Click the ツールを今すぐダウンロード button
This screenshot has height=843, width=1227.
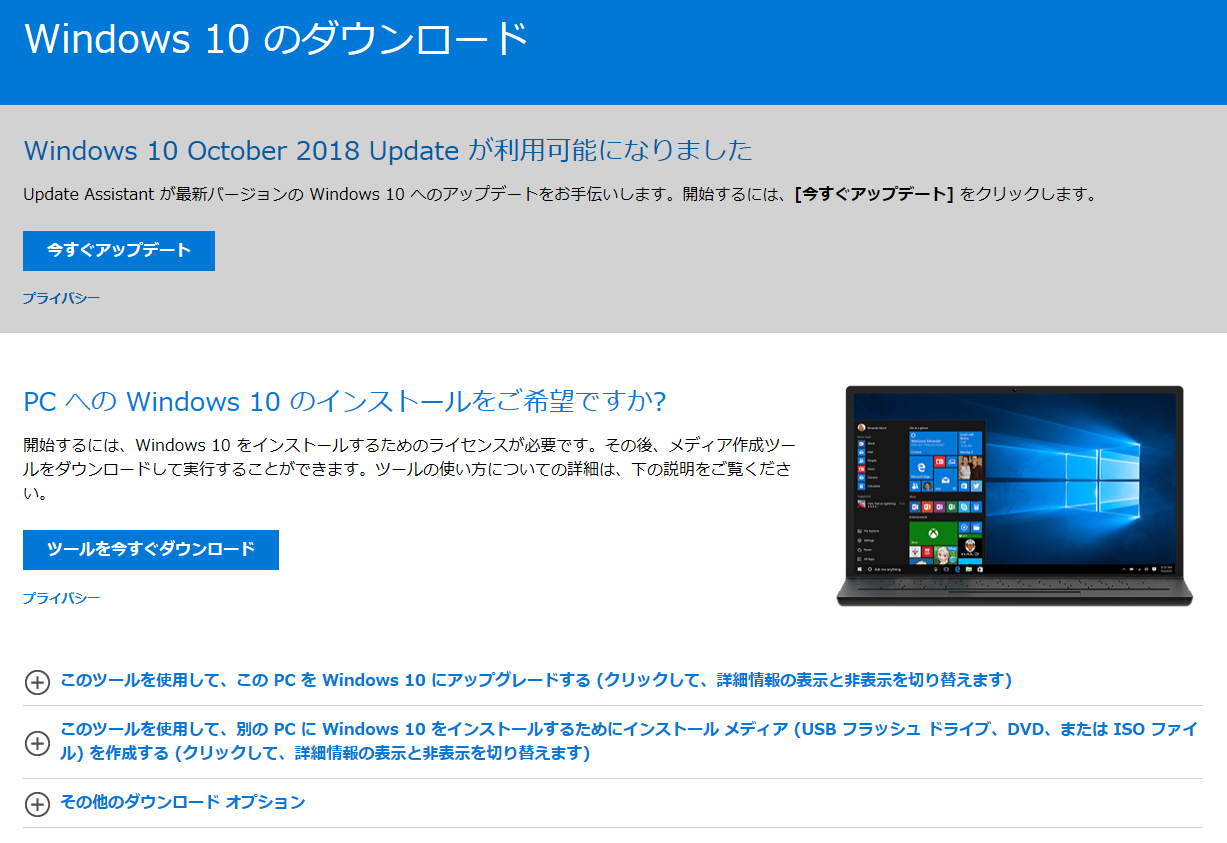click(x=151, y=549)
